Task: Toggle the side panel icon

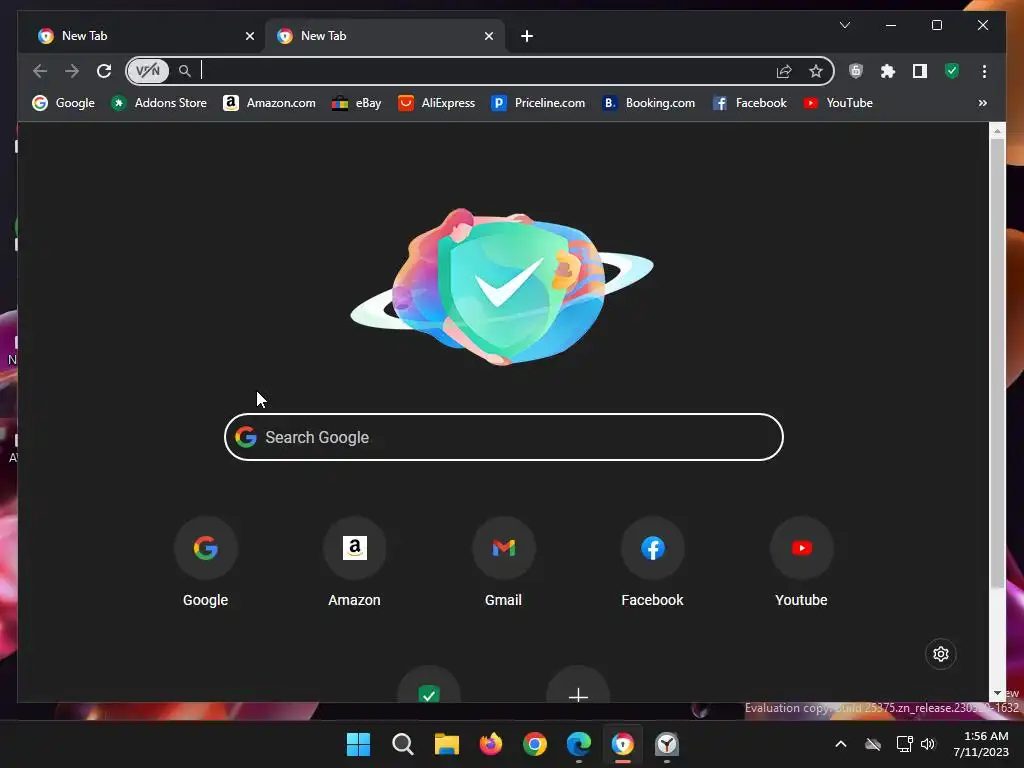Action: point(920,71)
